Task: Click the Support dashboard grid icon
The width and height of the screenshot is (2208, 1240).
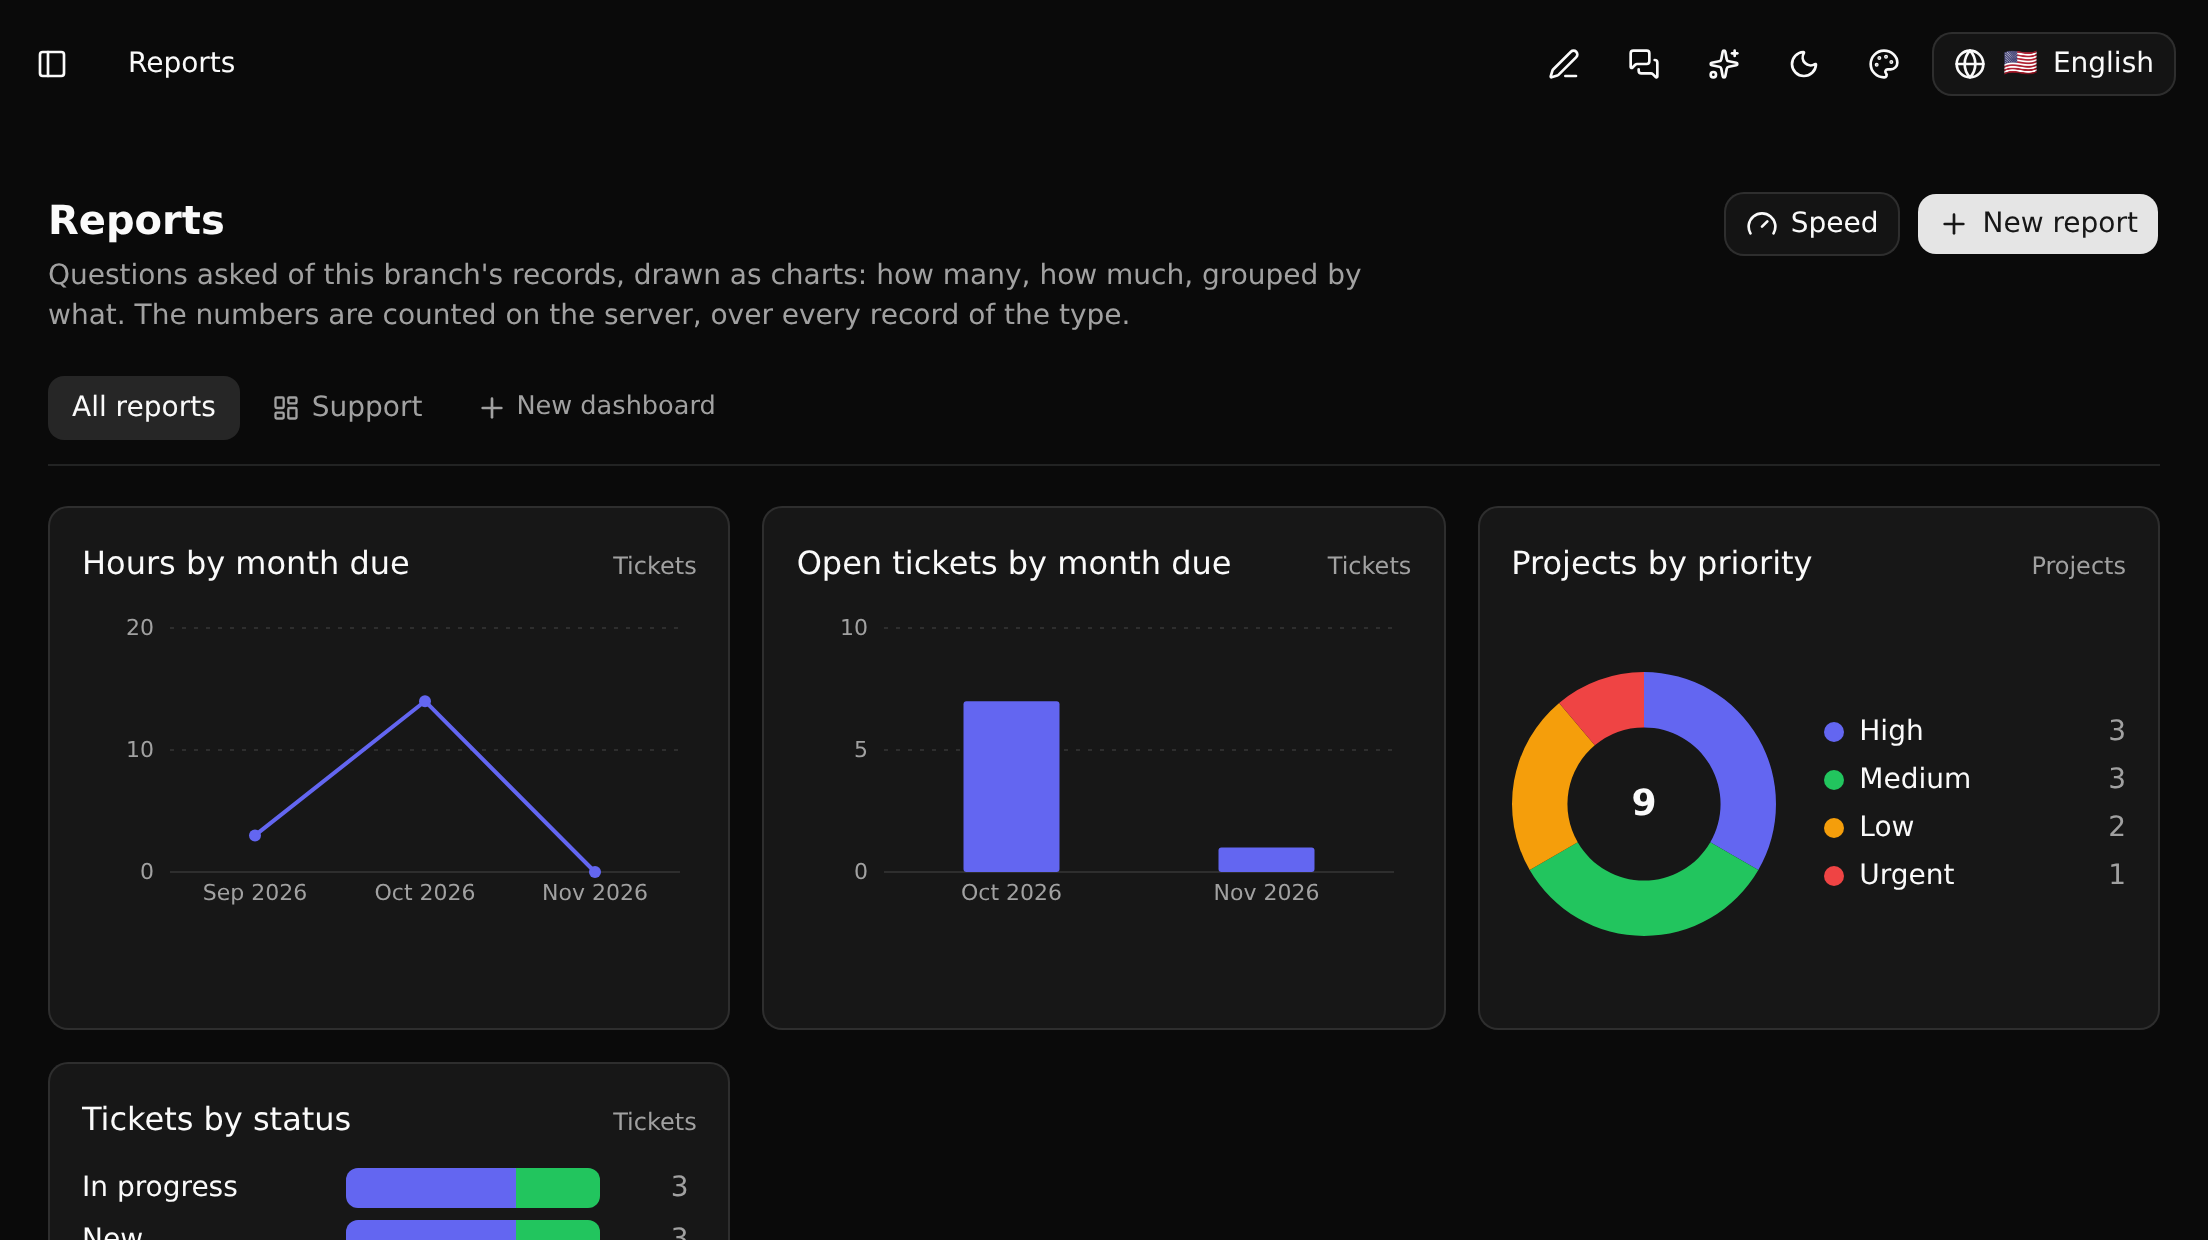Action: coord(286,408)
